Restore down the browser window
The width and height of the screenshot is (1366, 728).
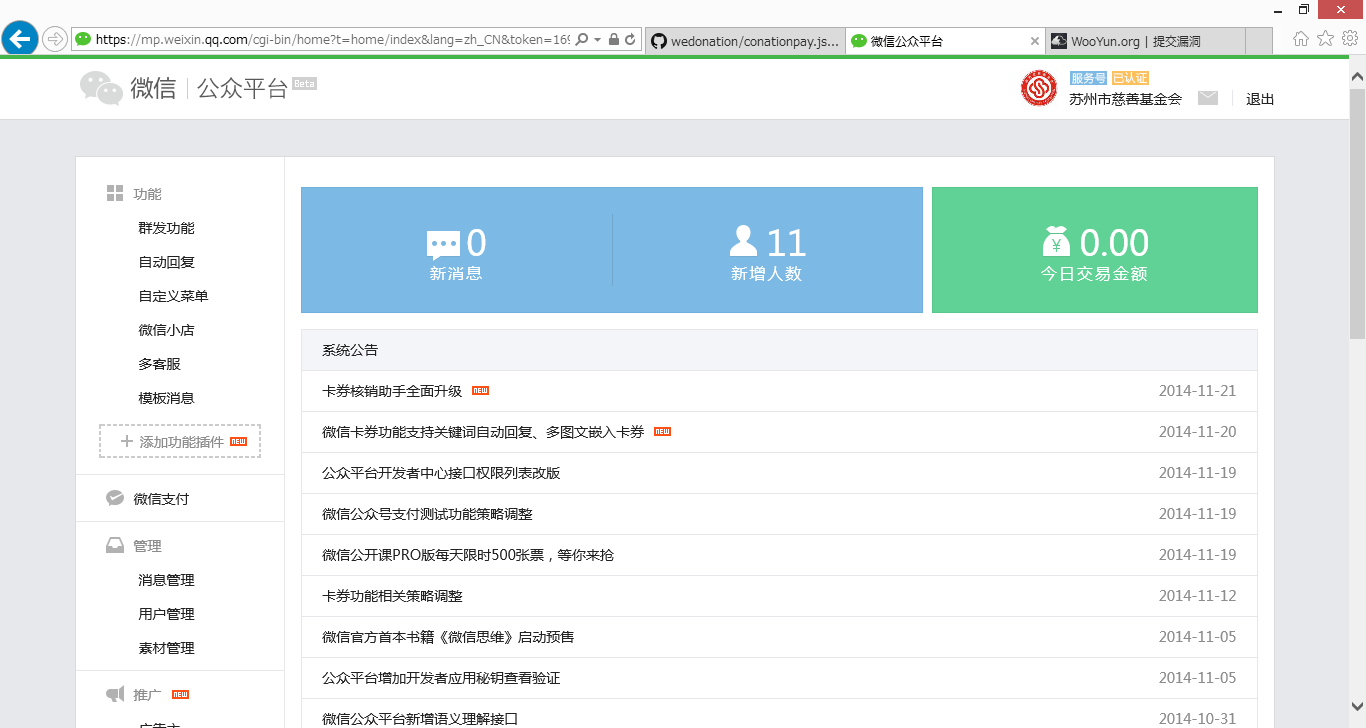[x=1304, y=9]
